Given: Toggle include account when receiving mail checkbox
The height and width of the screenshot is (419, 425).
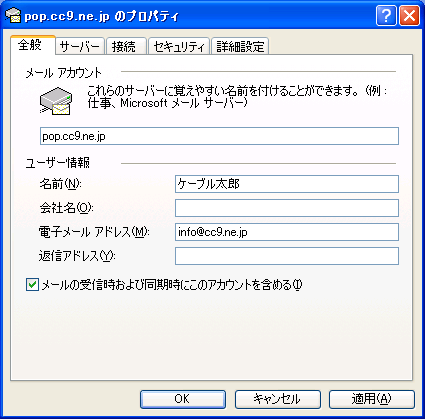Looking at the screenshot, I should pyautogui.click(x=32, y=285).
